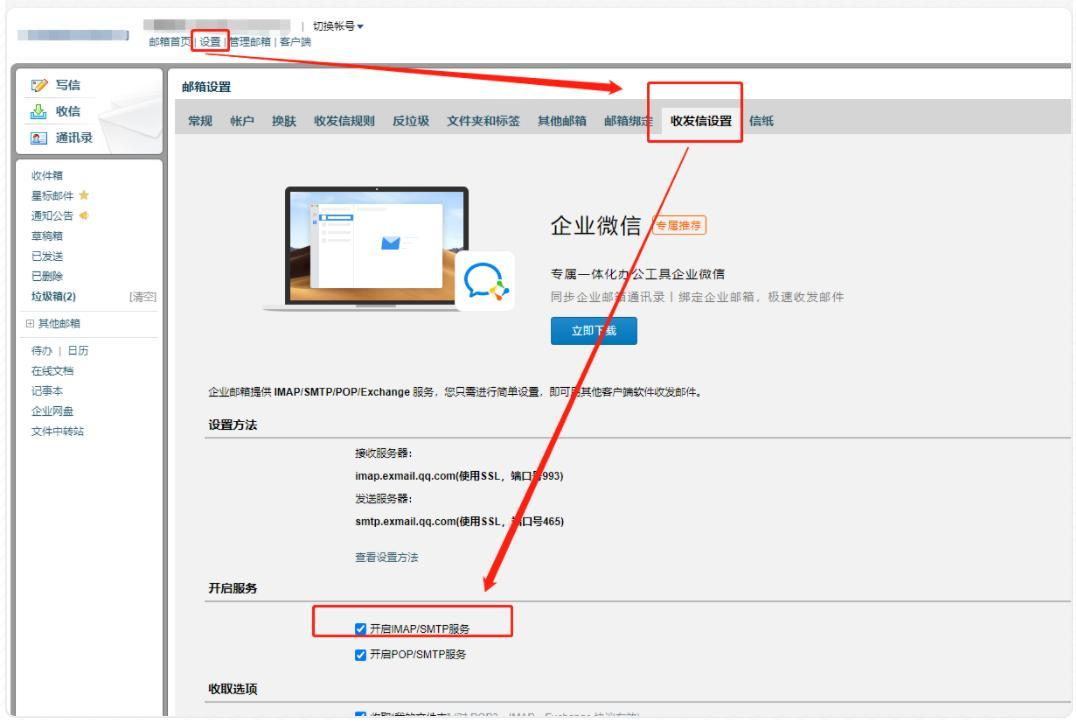Open the 已发送 folder
This screenshot has height=722, width=1076.
(x=47, y=256)
